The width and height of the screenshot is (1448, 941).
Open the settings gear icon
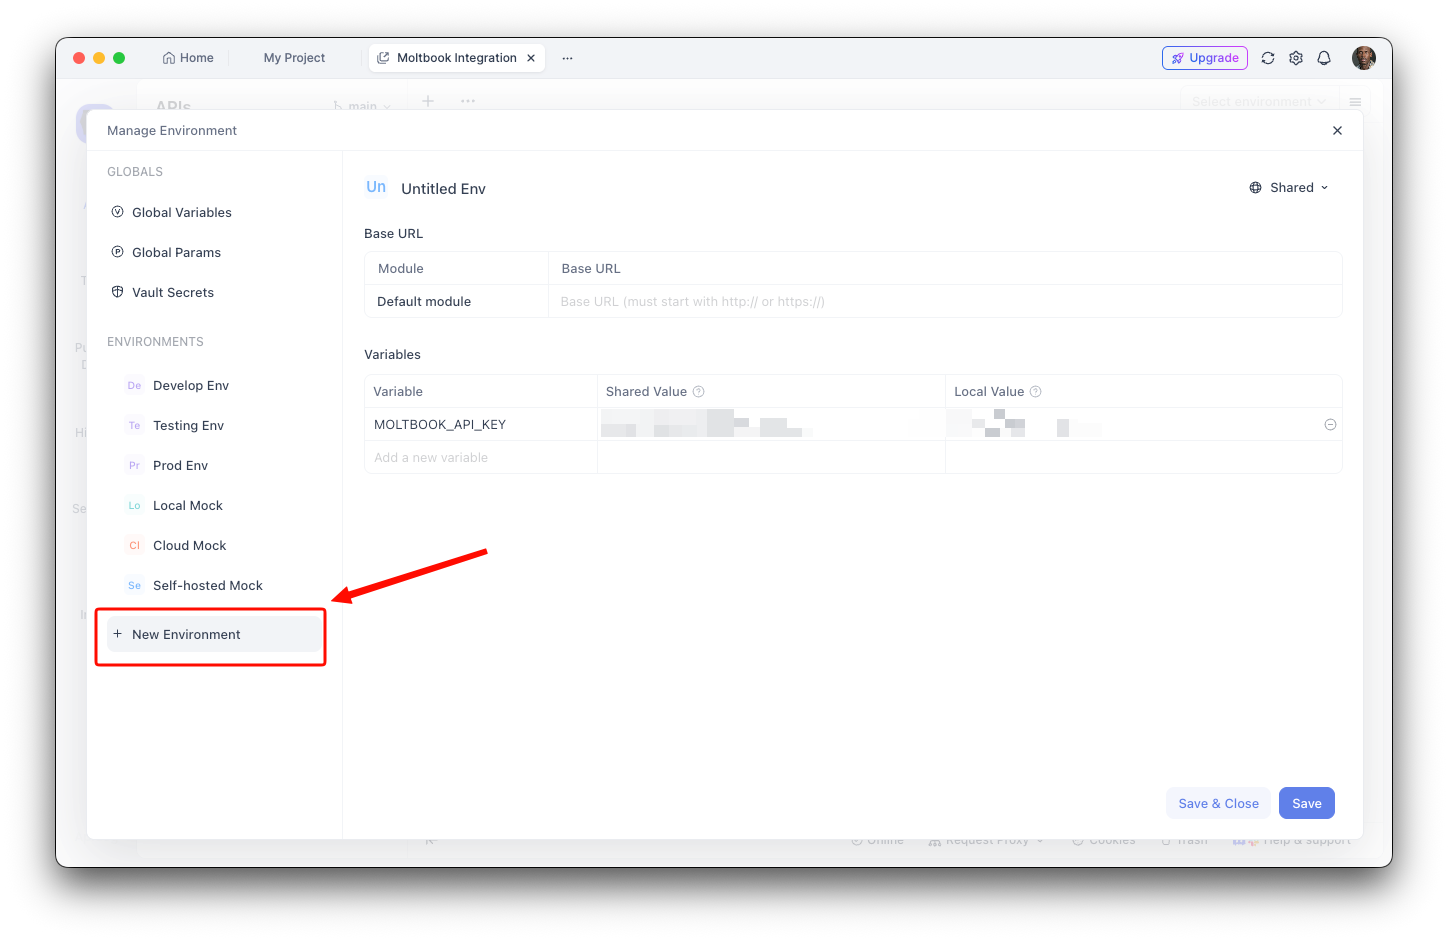coord(1296,58)
